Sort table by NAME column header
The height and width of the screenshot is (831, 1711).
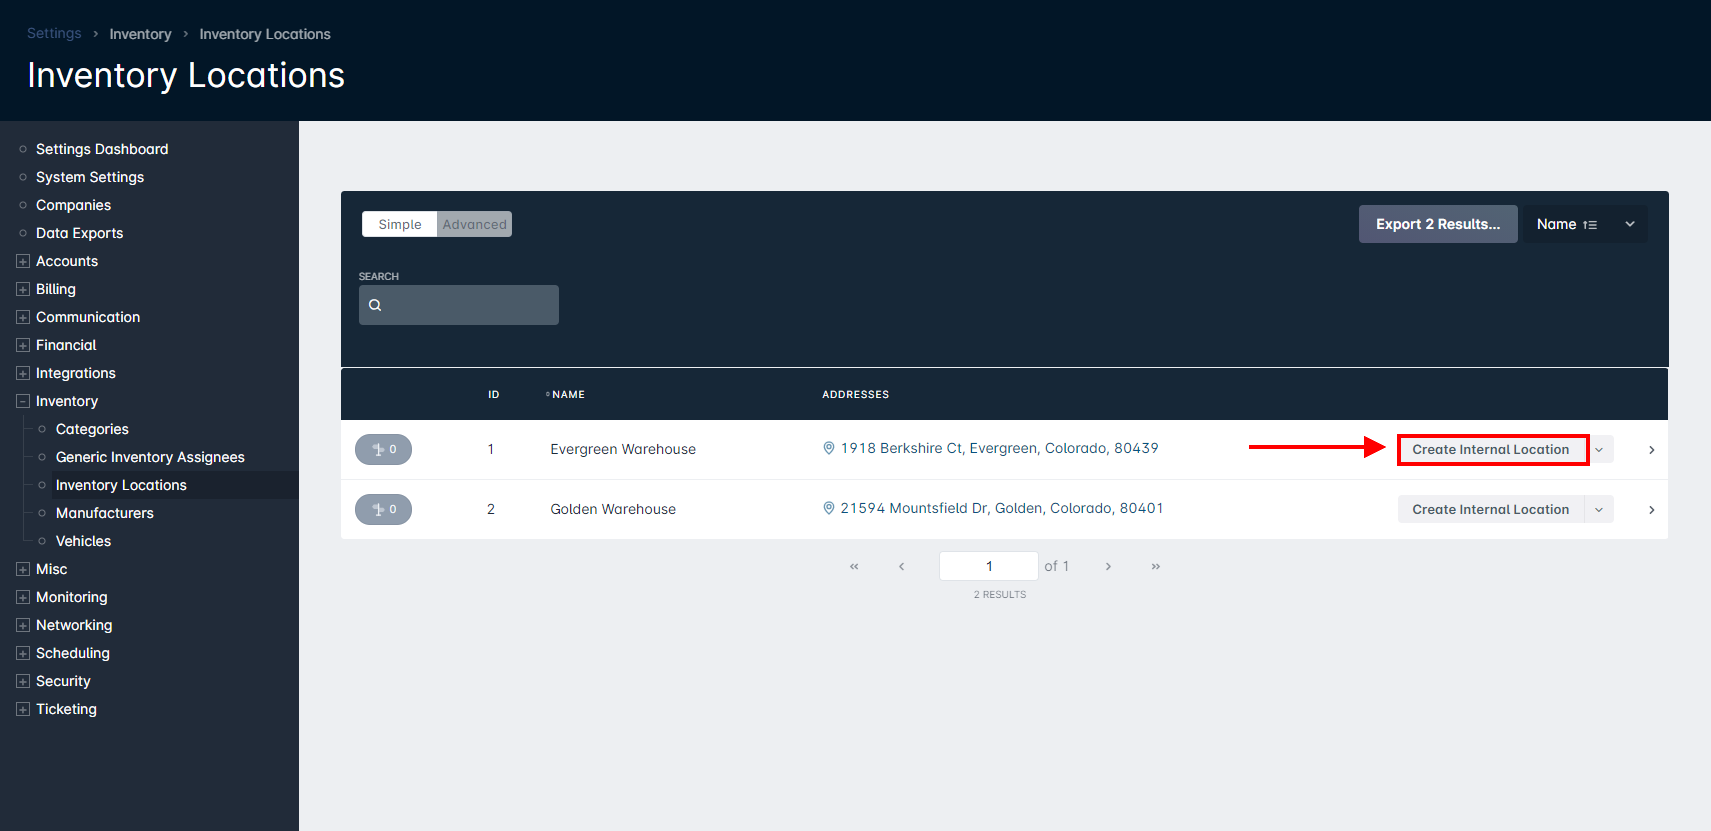pyautogui.click(x=568, y=394)
